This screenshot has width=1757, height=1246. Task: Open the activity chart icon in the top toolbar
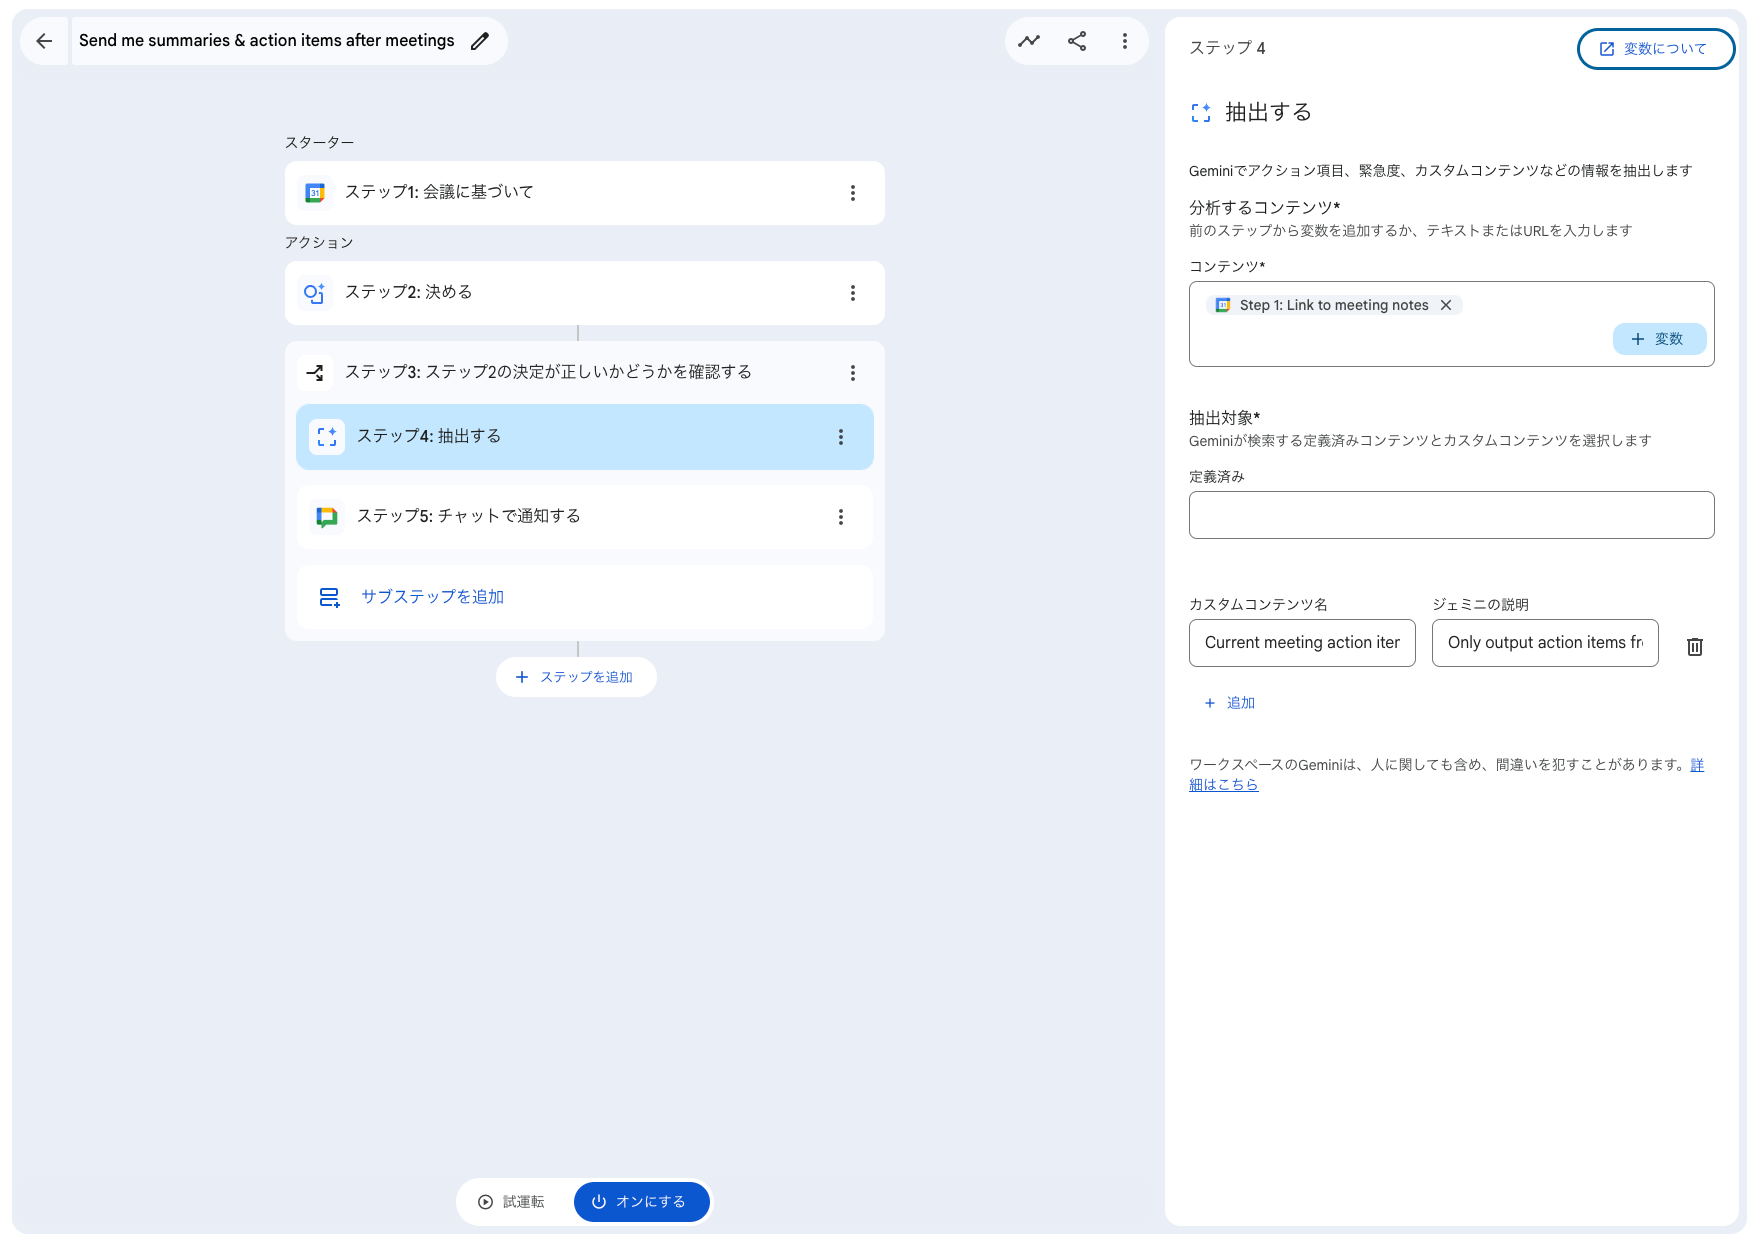coord(1029,41)
